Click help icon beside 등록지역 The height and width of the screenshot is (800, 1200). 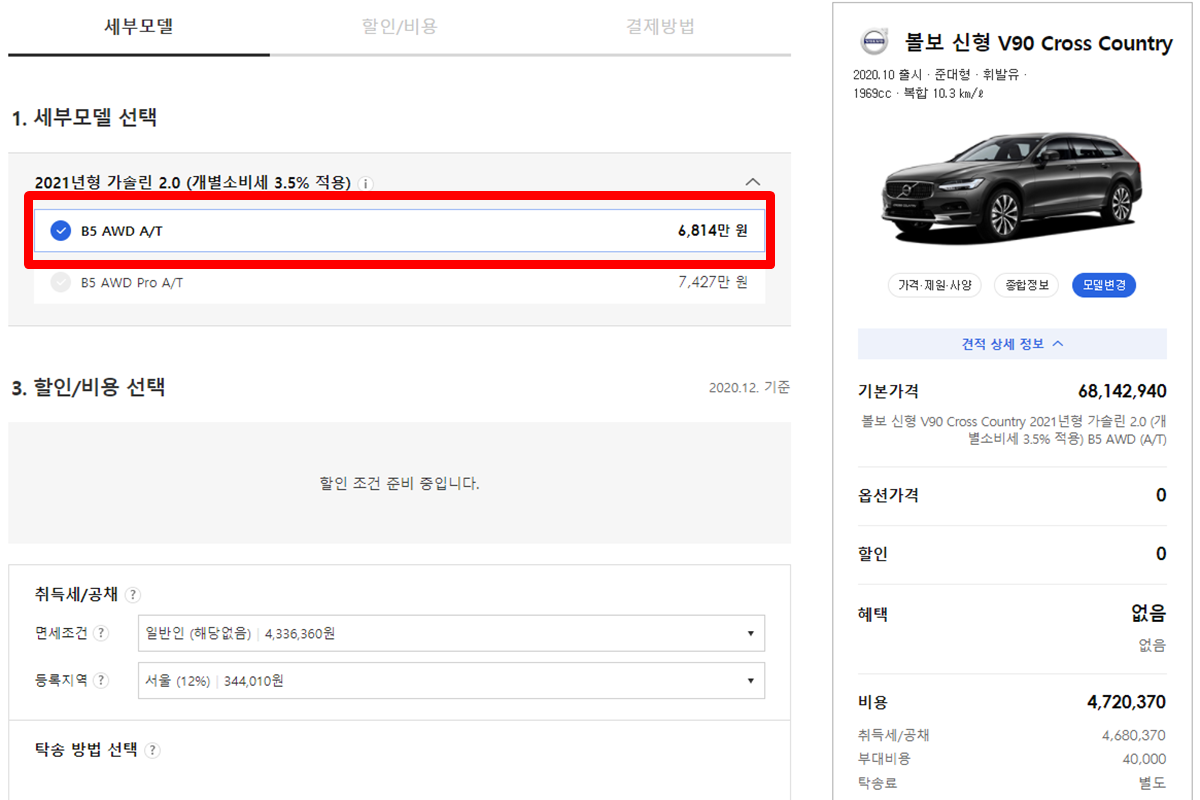[x=101, y=680]
